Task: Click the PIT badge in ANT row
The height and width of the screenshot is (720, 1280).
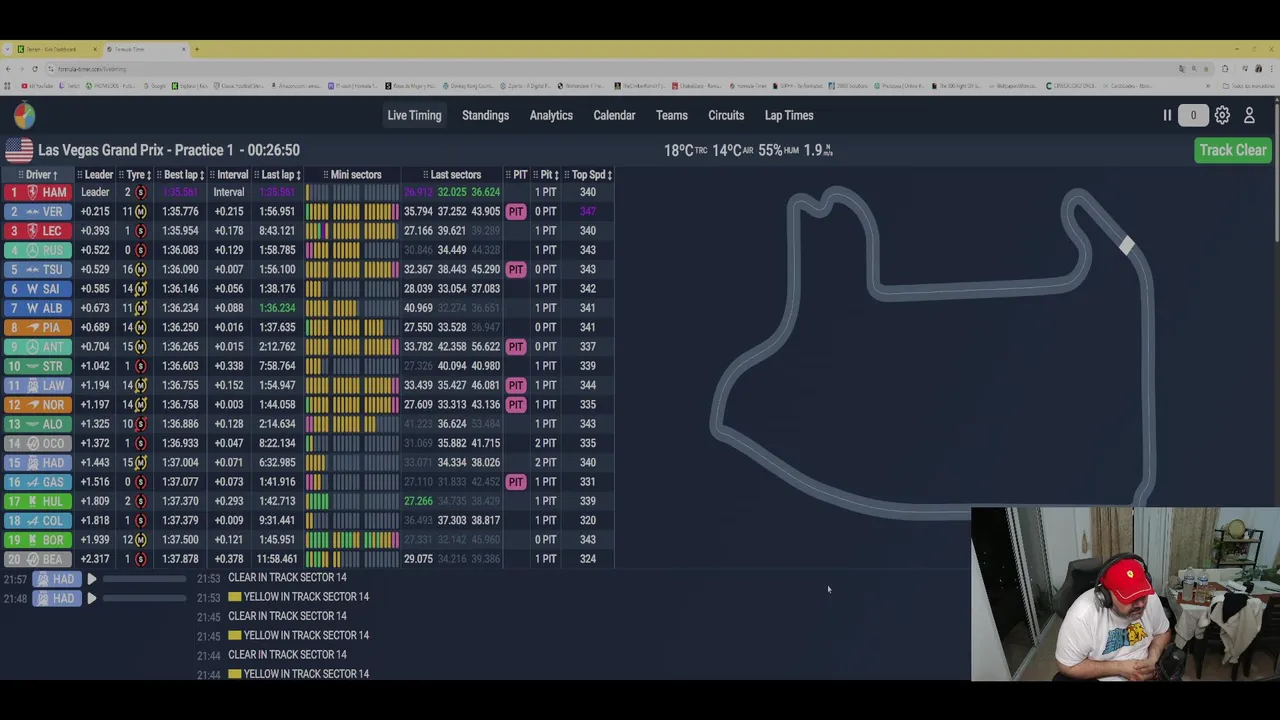Action: [516, 347]
